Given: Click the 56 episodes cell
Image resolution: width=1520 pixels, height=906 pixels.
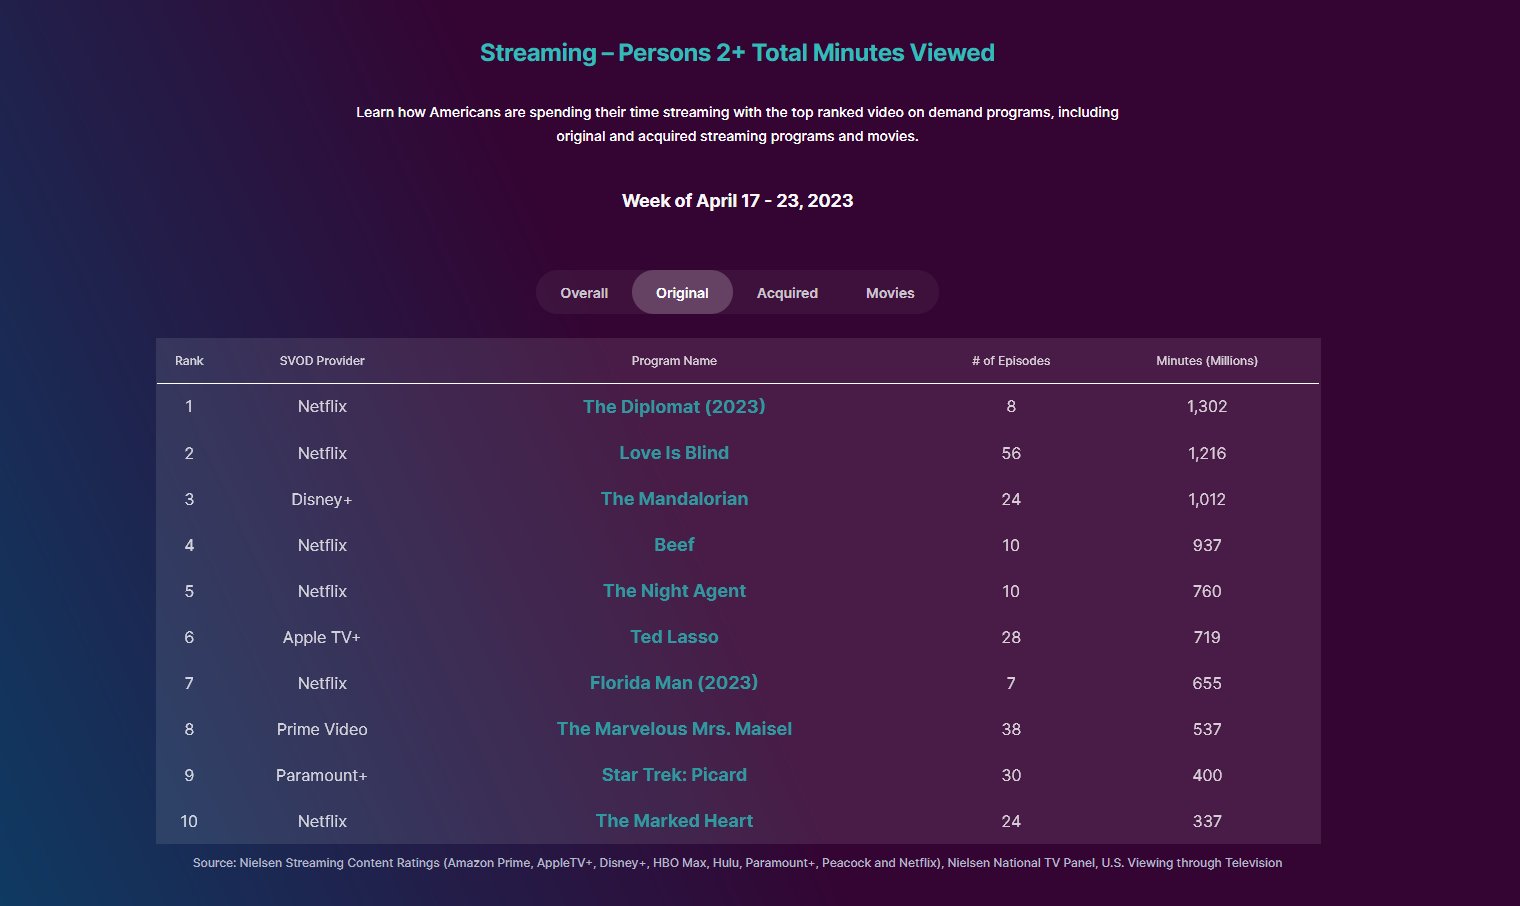Looking at the screenshot, I should [1011, 453].
